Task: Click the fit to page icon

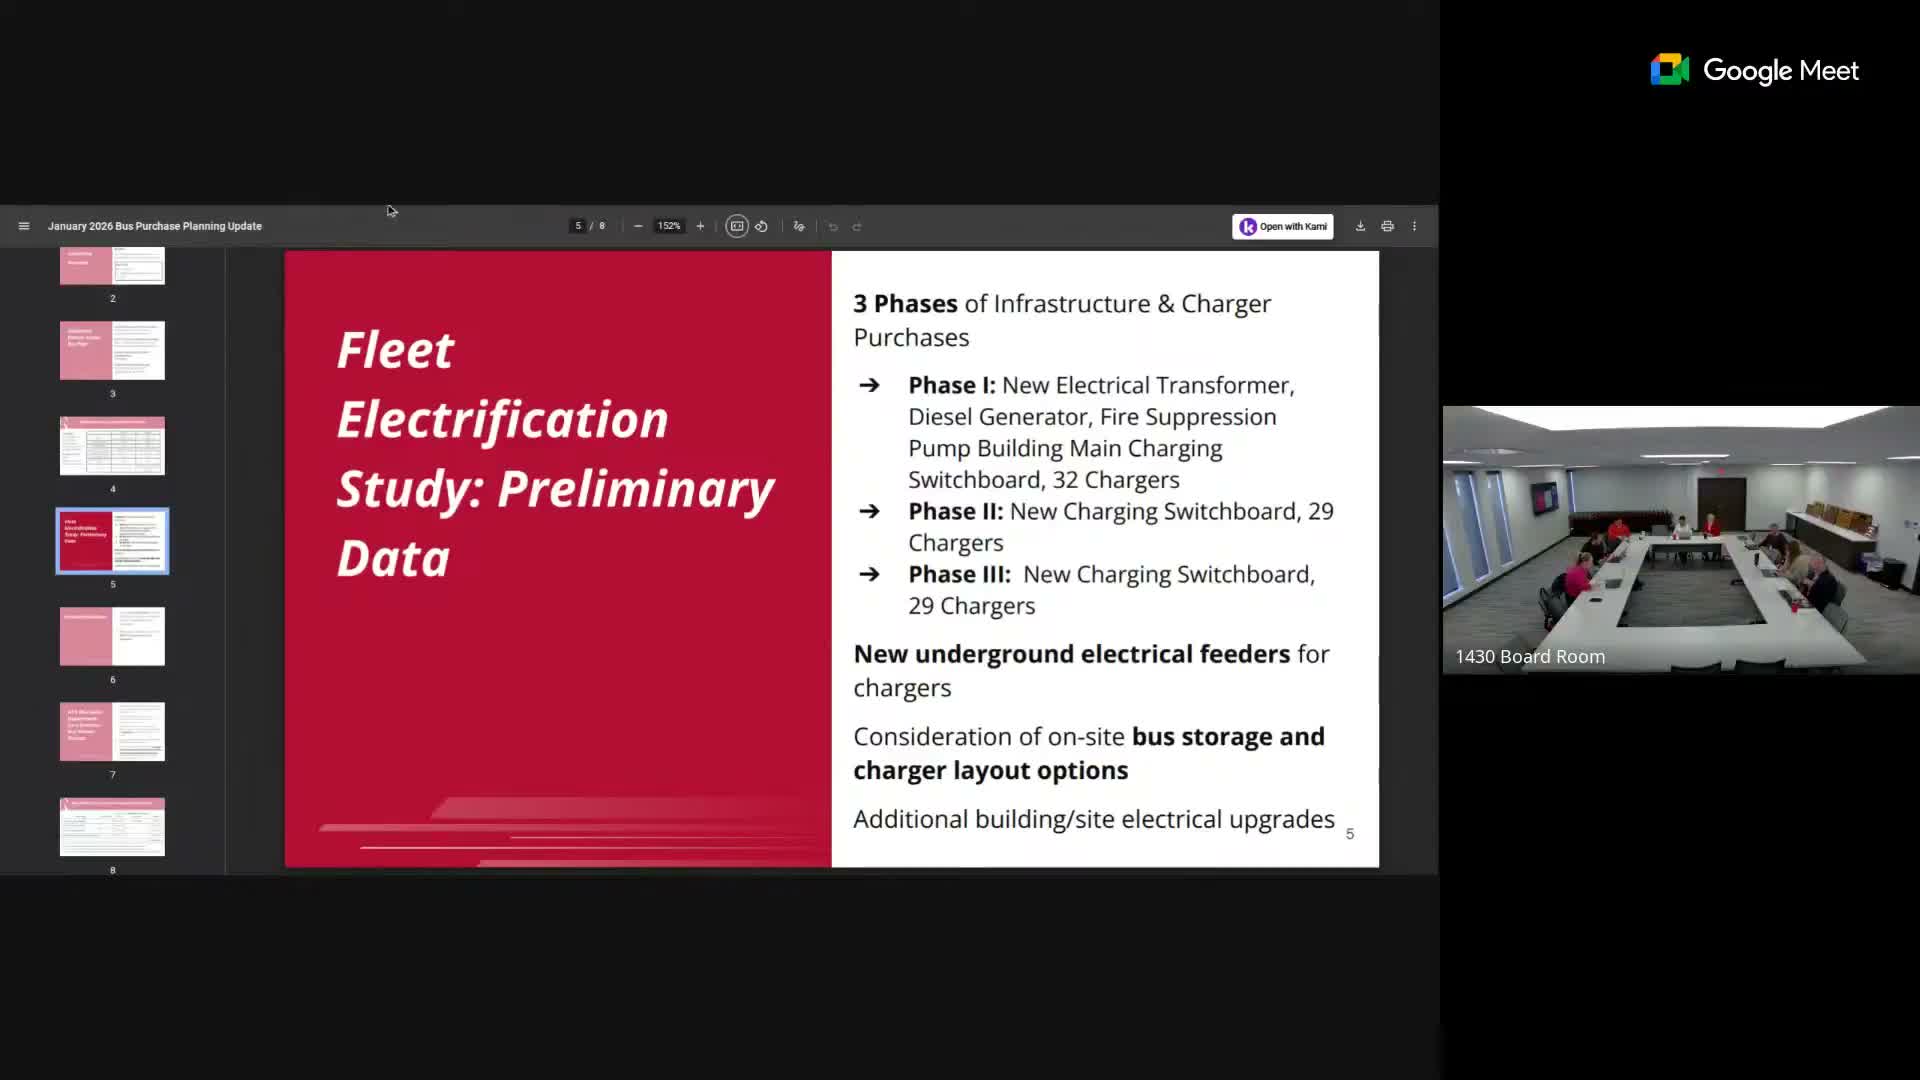Action: coord(737,226)
